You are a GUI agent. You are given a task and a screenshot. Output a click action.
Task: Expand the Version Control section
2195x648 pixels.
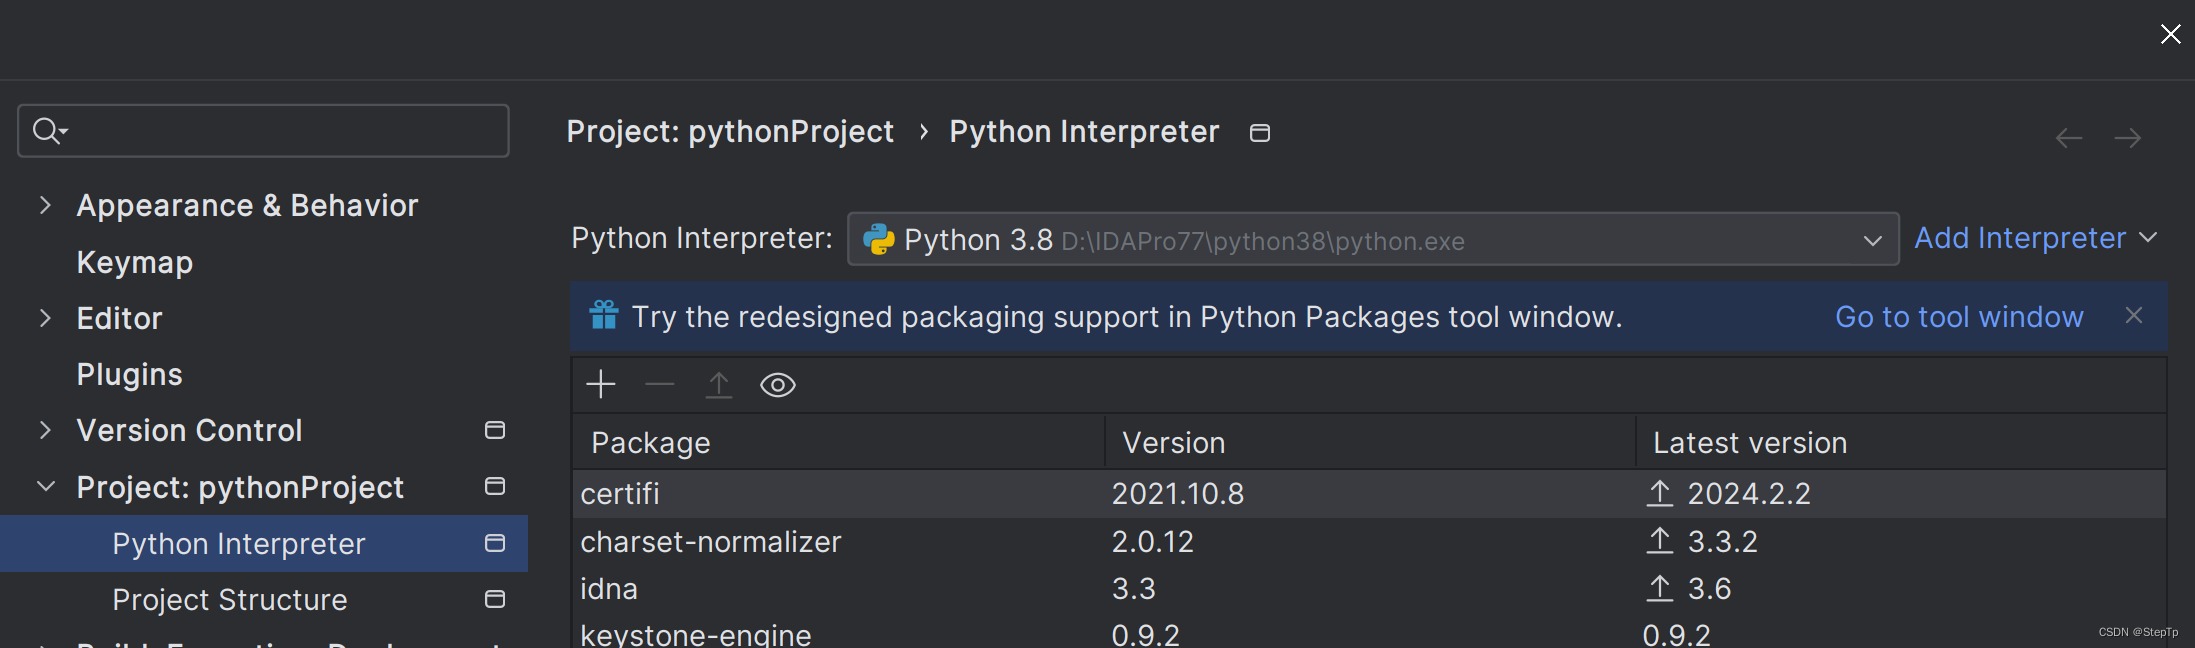[x=44, y=430]
